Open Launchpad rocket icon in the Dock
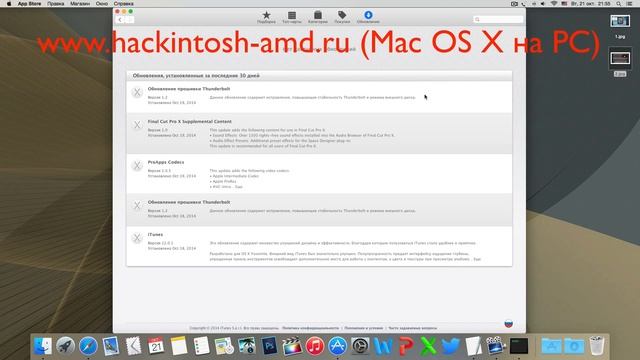 (65, 346)
